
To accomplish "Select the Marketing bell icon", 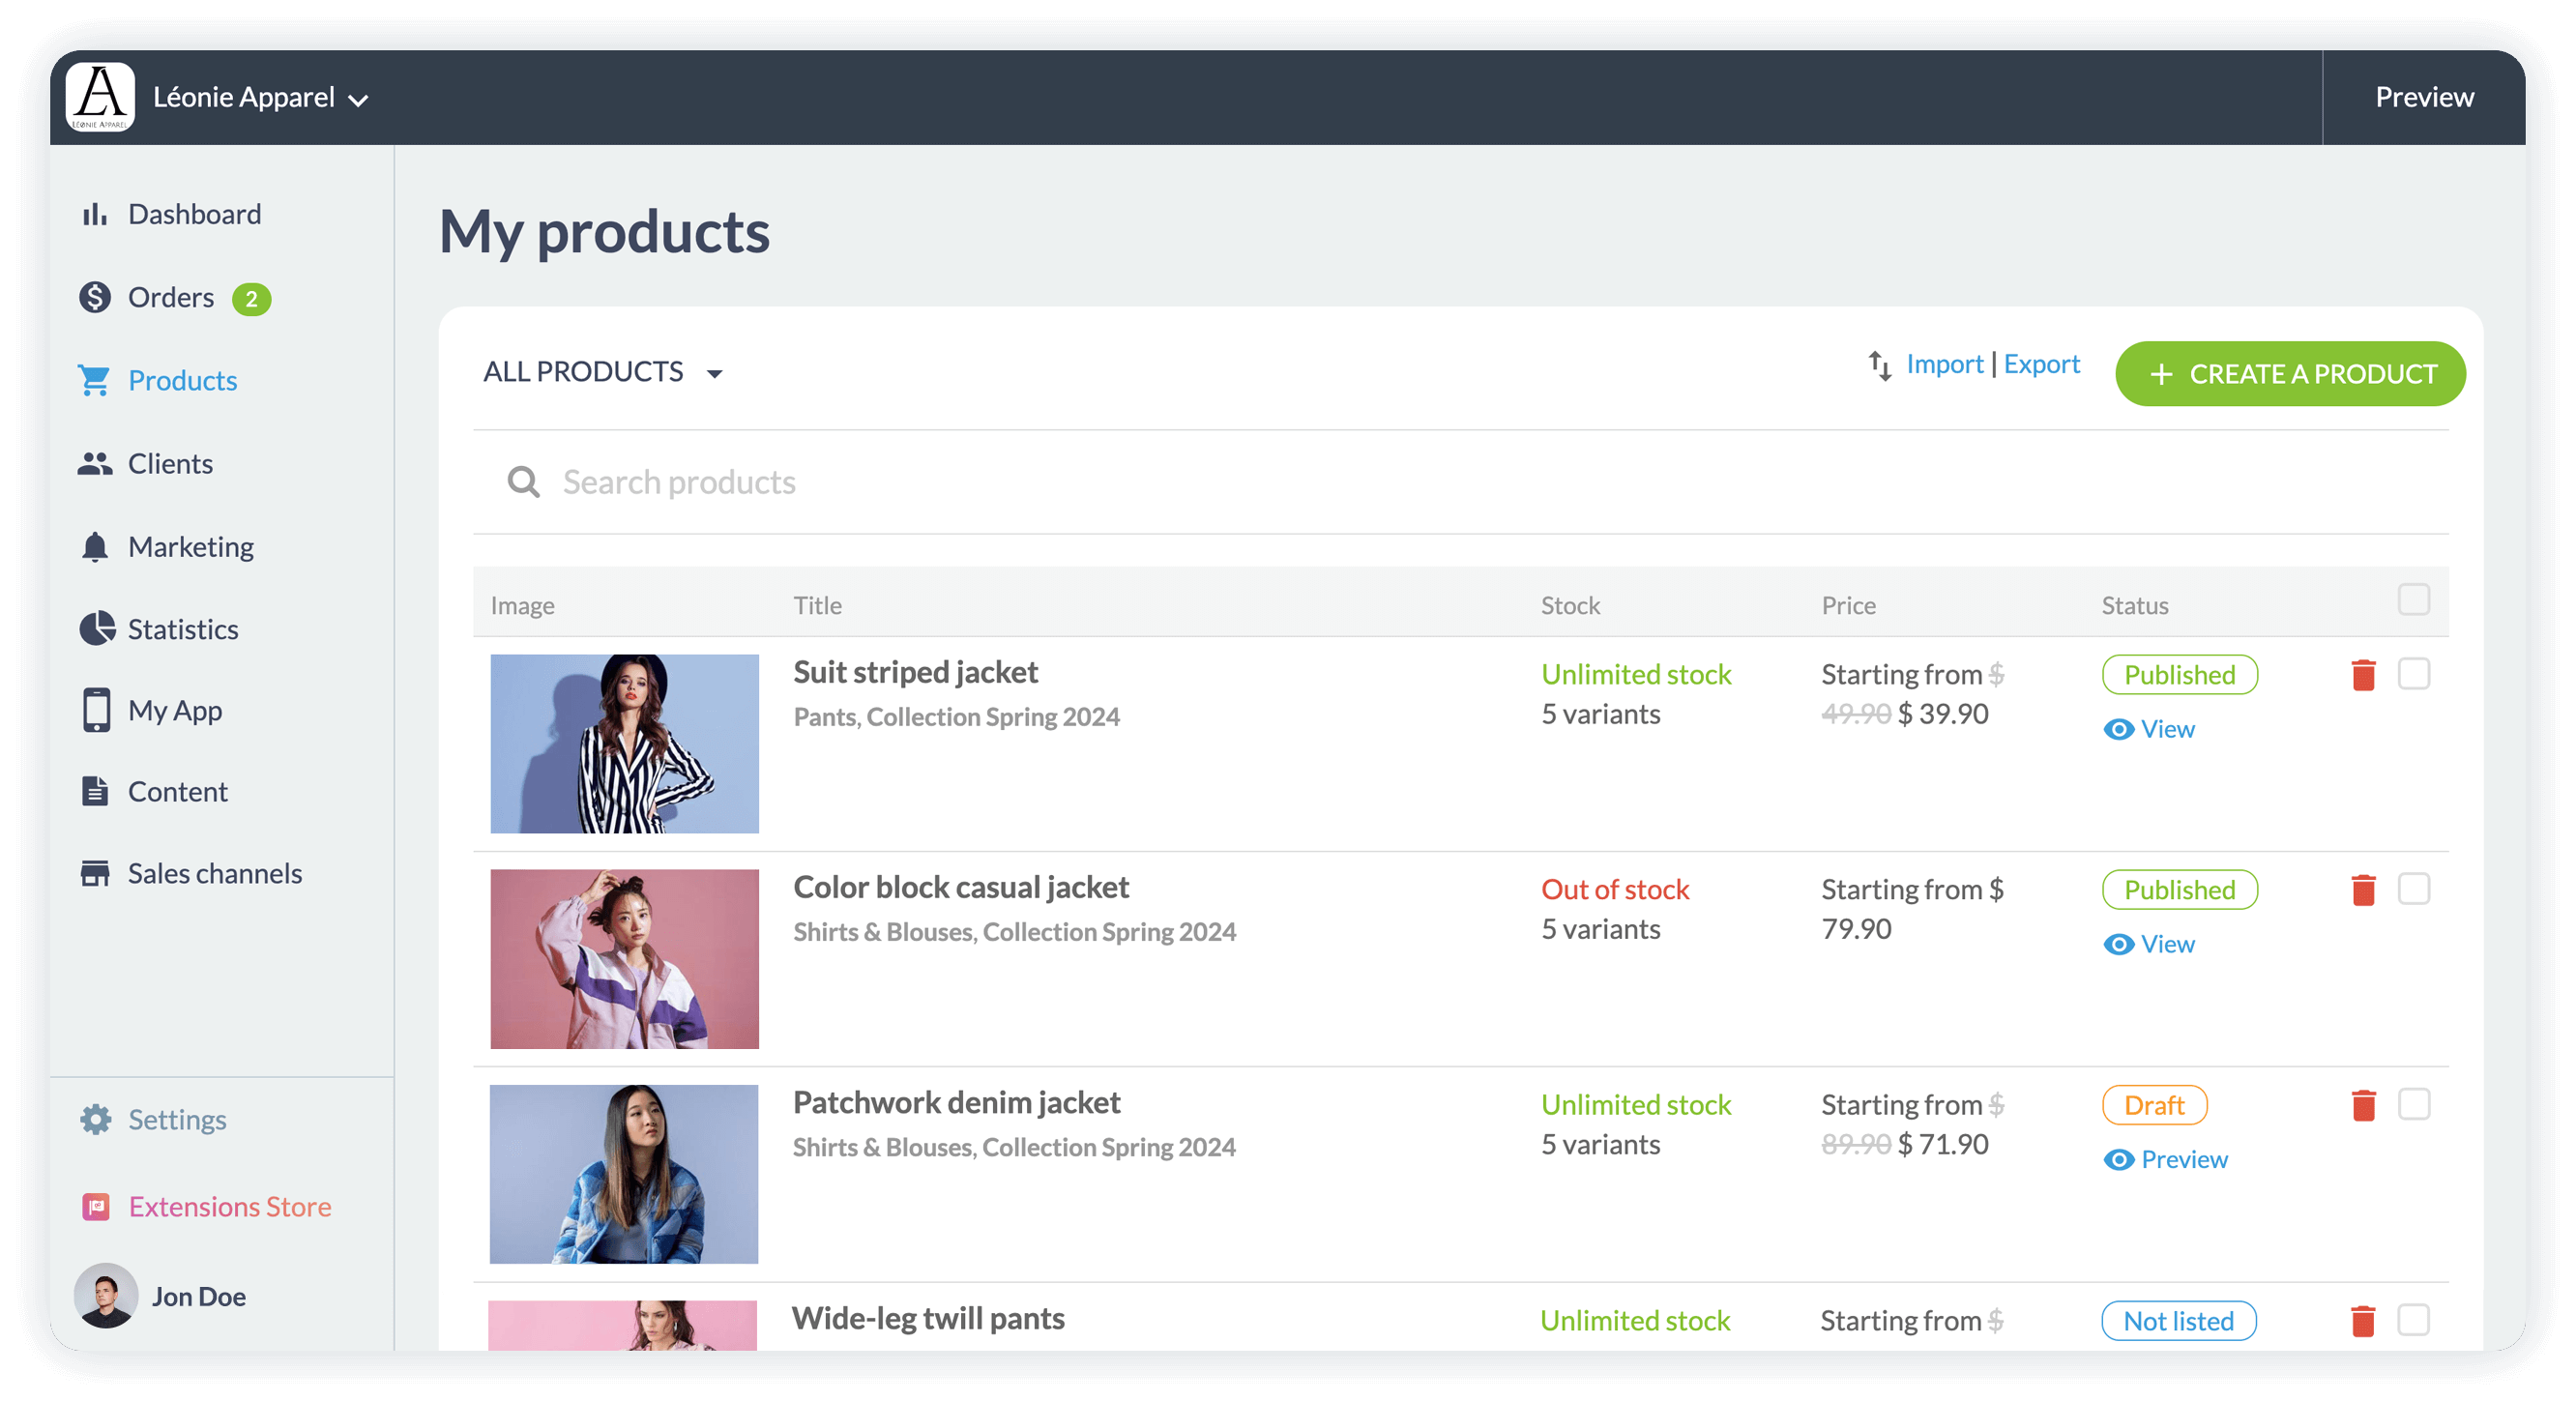I will click(95, 546).
